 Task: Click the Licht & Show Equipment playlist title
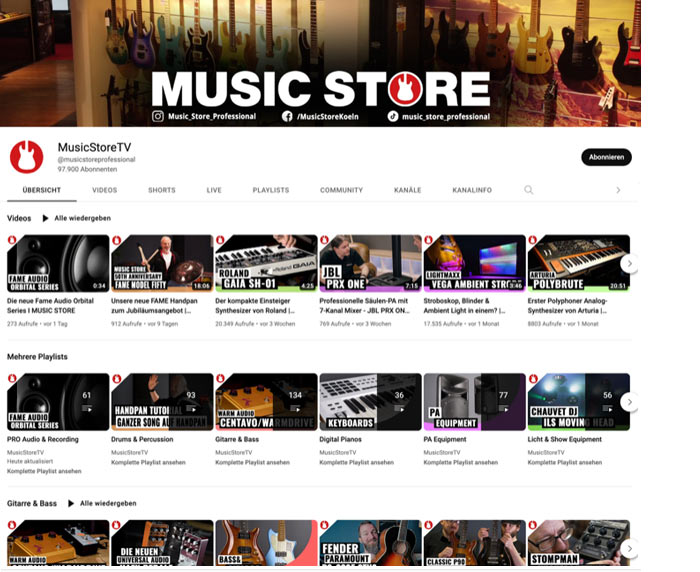(x=565, y=439)
